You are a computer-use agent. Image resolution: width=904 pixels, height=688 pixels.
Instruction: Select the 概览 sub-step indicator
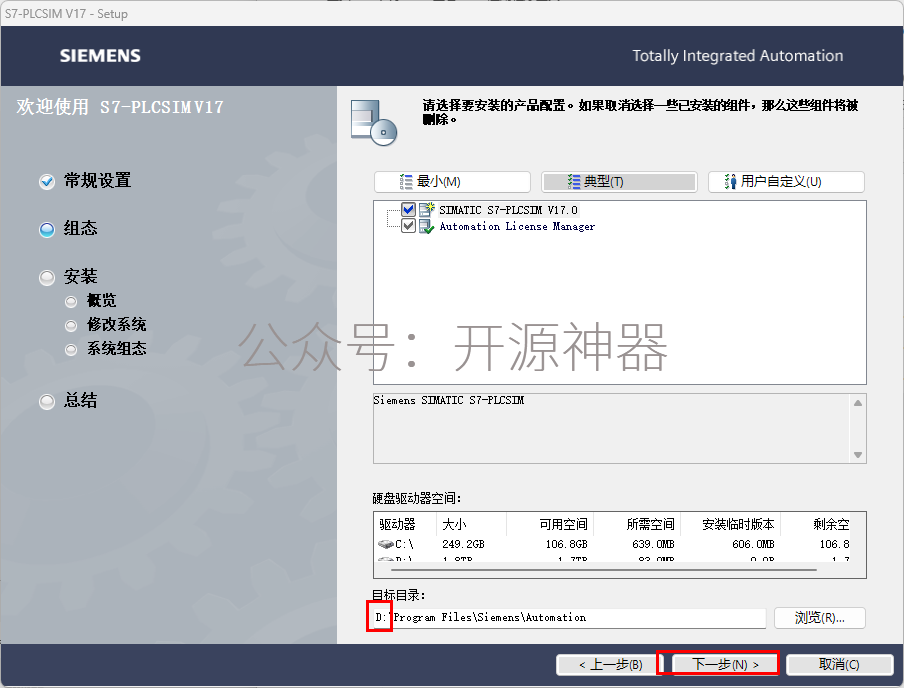(71, 301)
